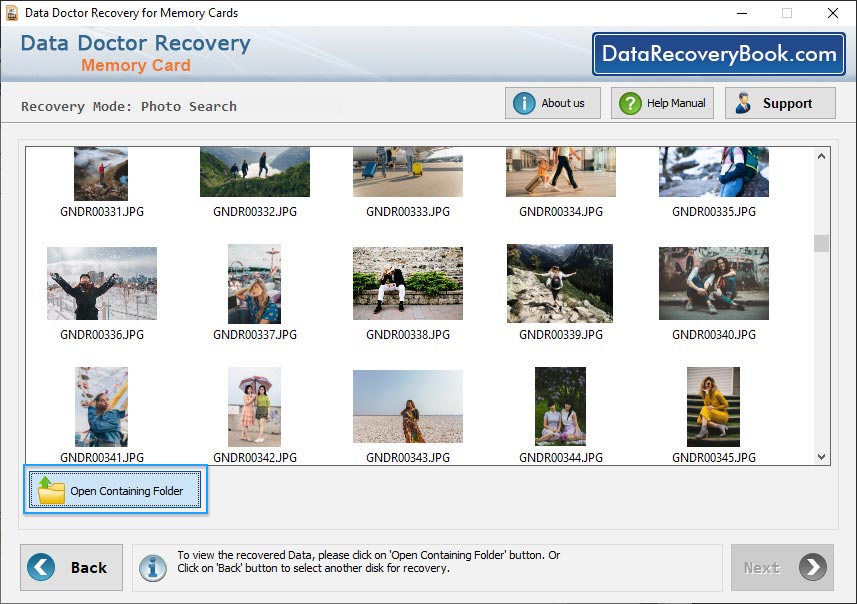Image resolution: width=857 pixels, height=604 pixels.
Task: Select thumbnail GNDR00338.JPG
Action: click(x=407, y=283)
